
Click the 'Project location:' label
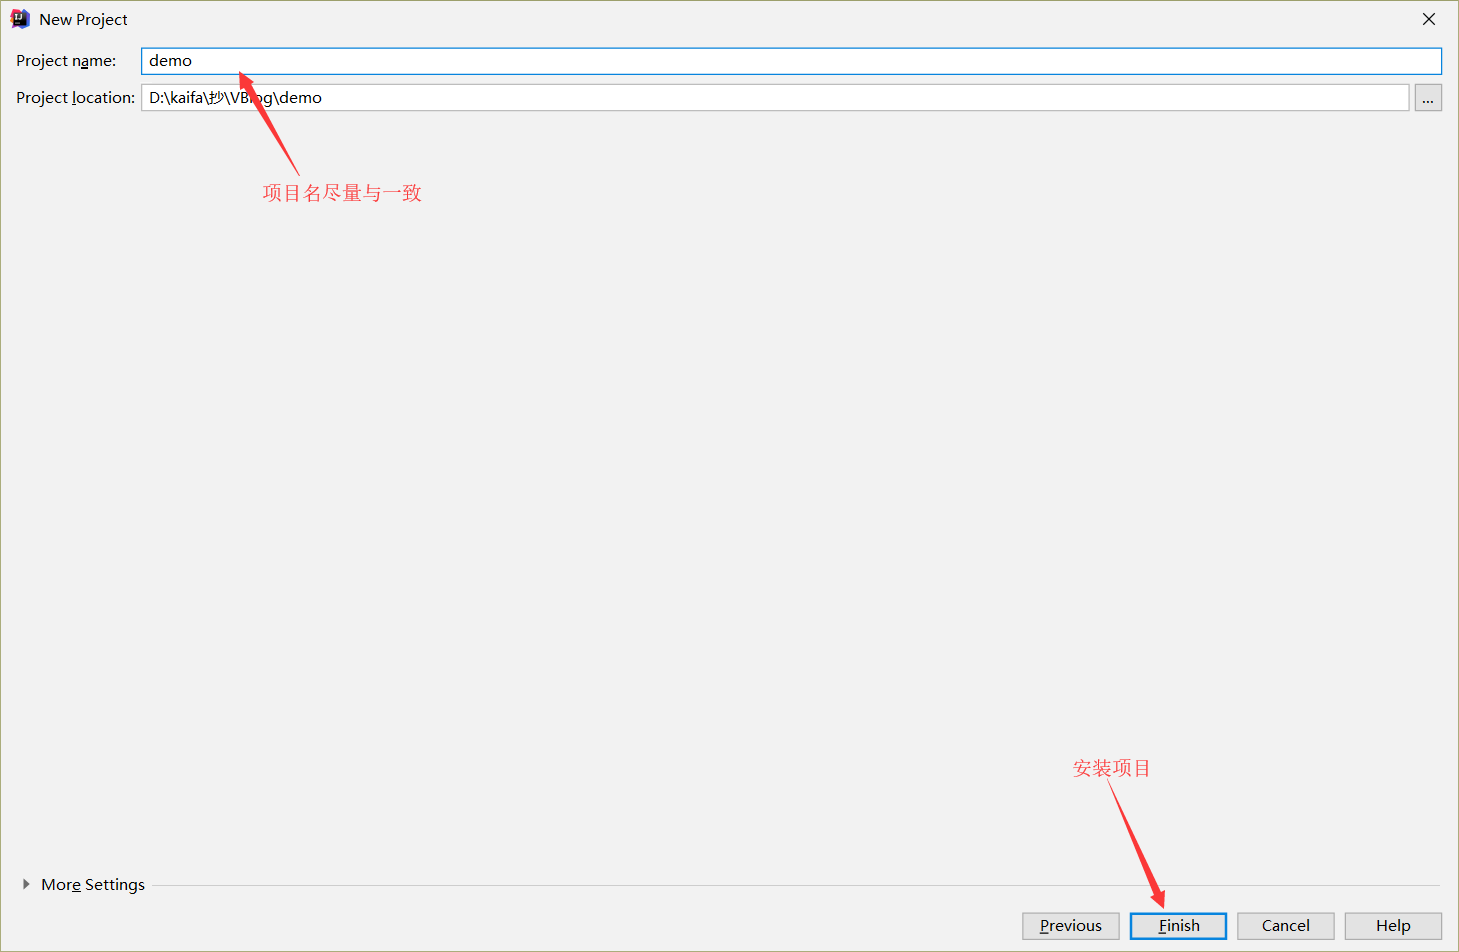click(x=75, y=98)
